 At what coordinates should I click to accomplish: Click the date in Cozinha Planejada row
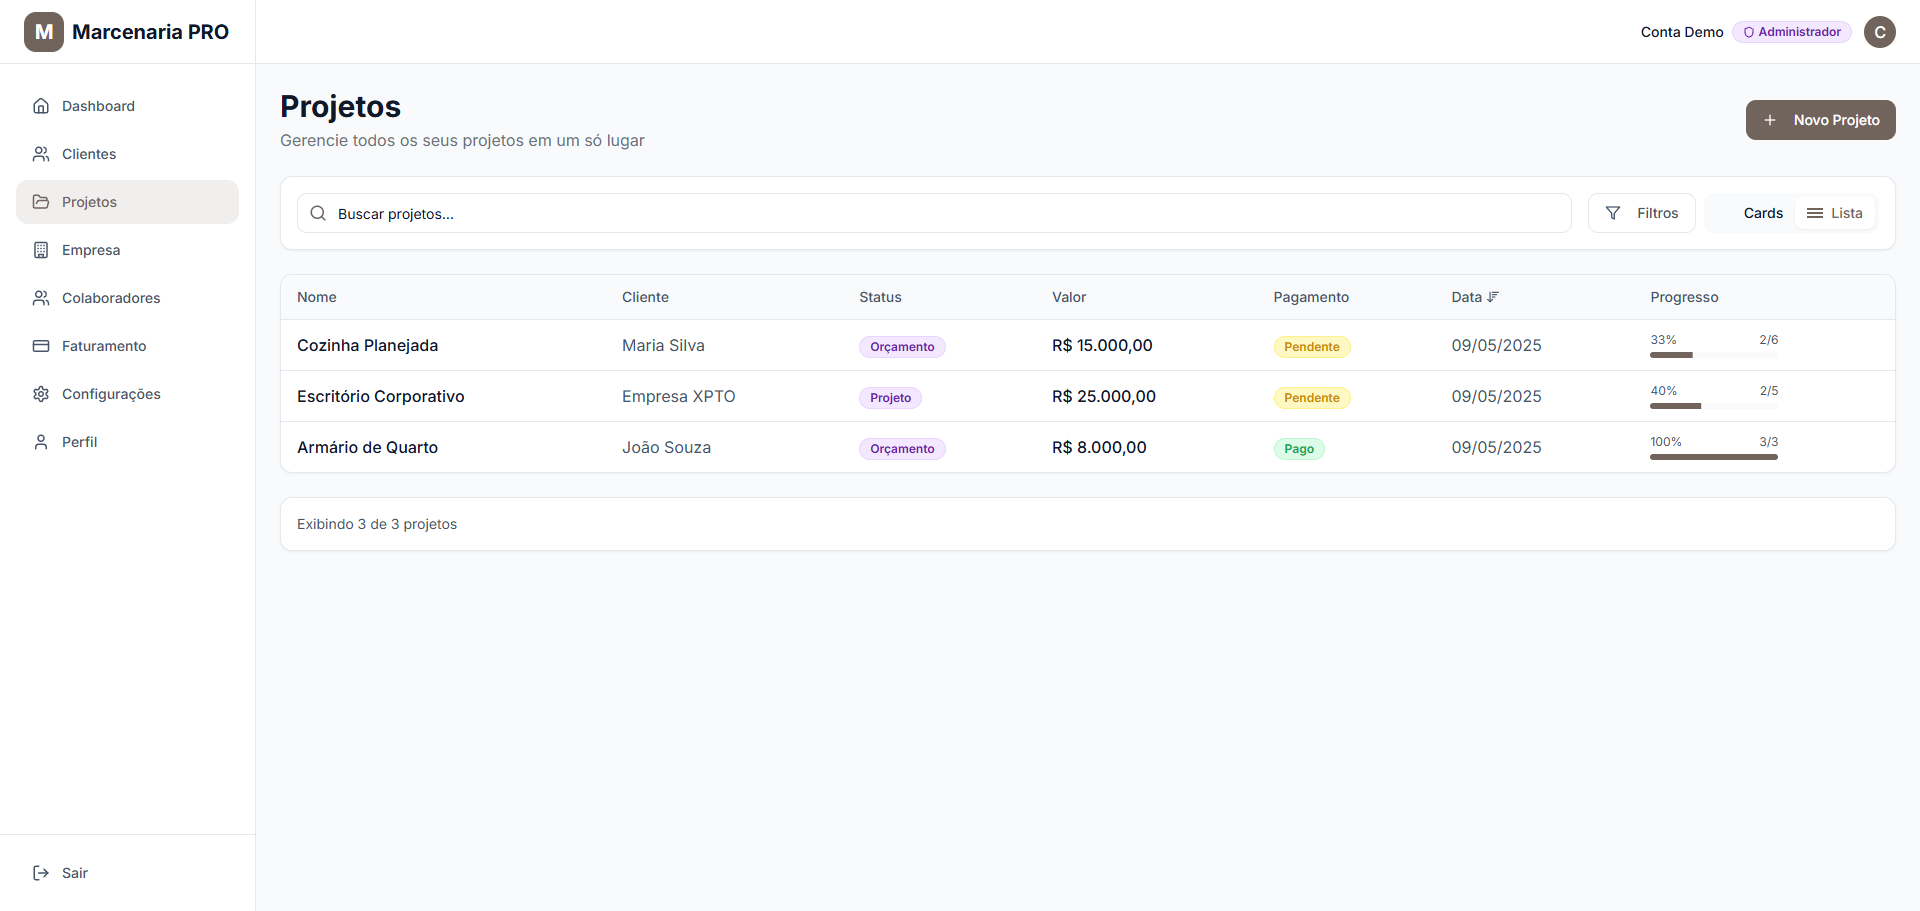pyautogui.click(x=1496, y=345)
